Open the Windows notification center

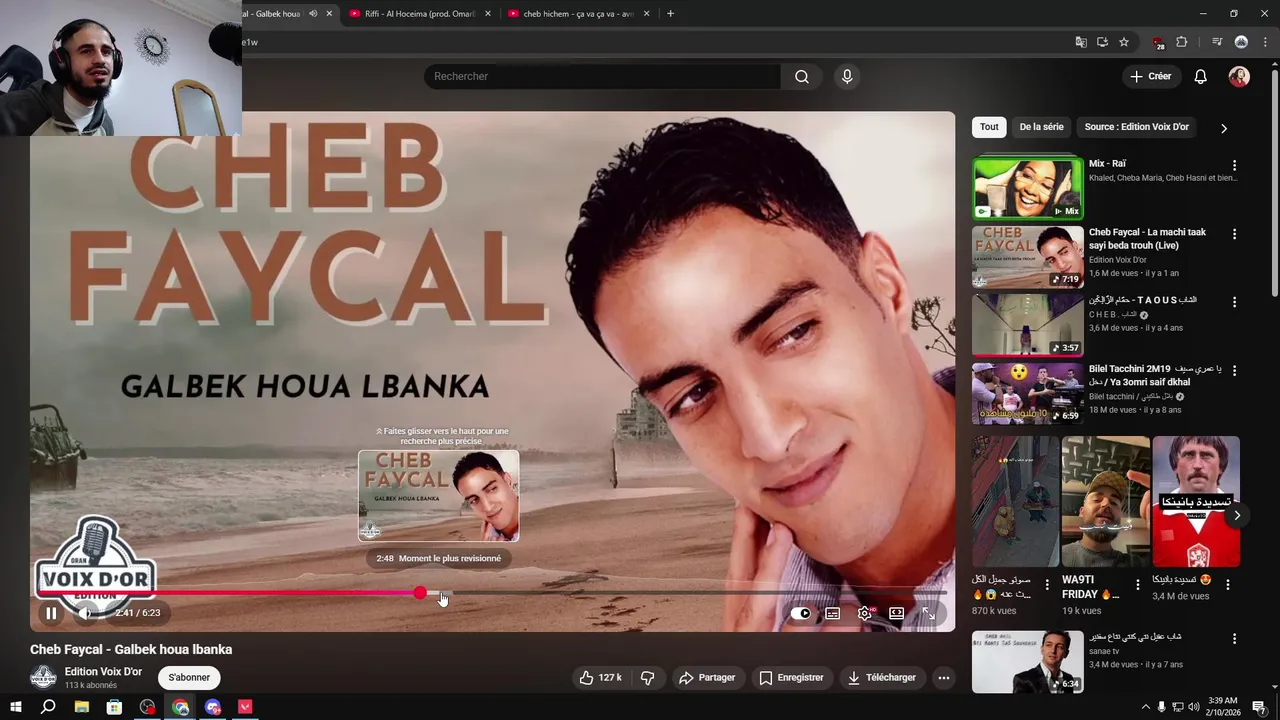1259,707
